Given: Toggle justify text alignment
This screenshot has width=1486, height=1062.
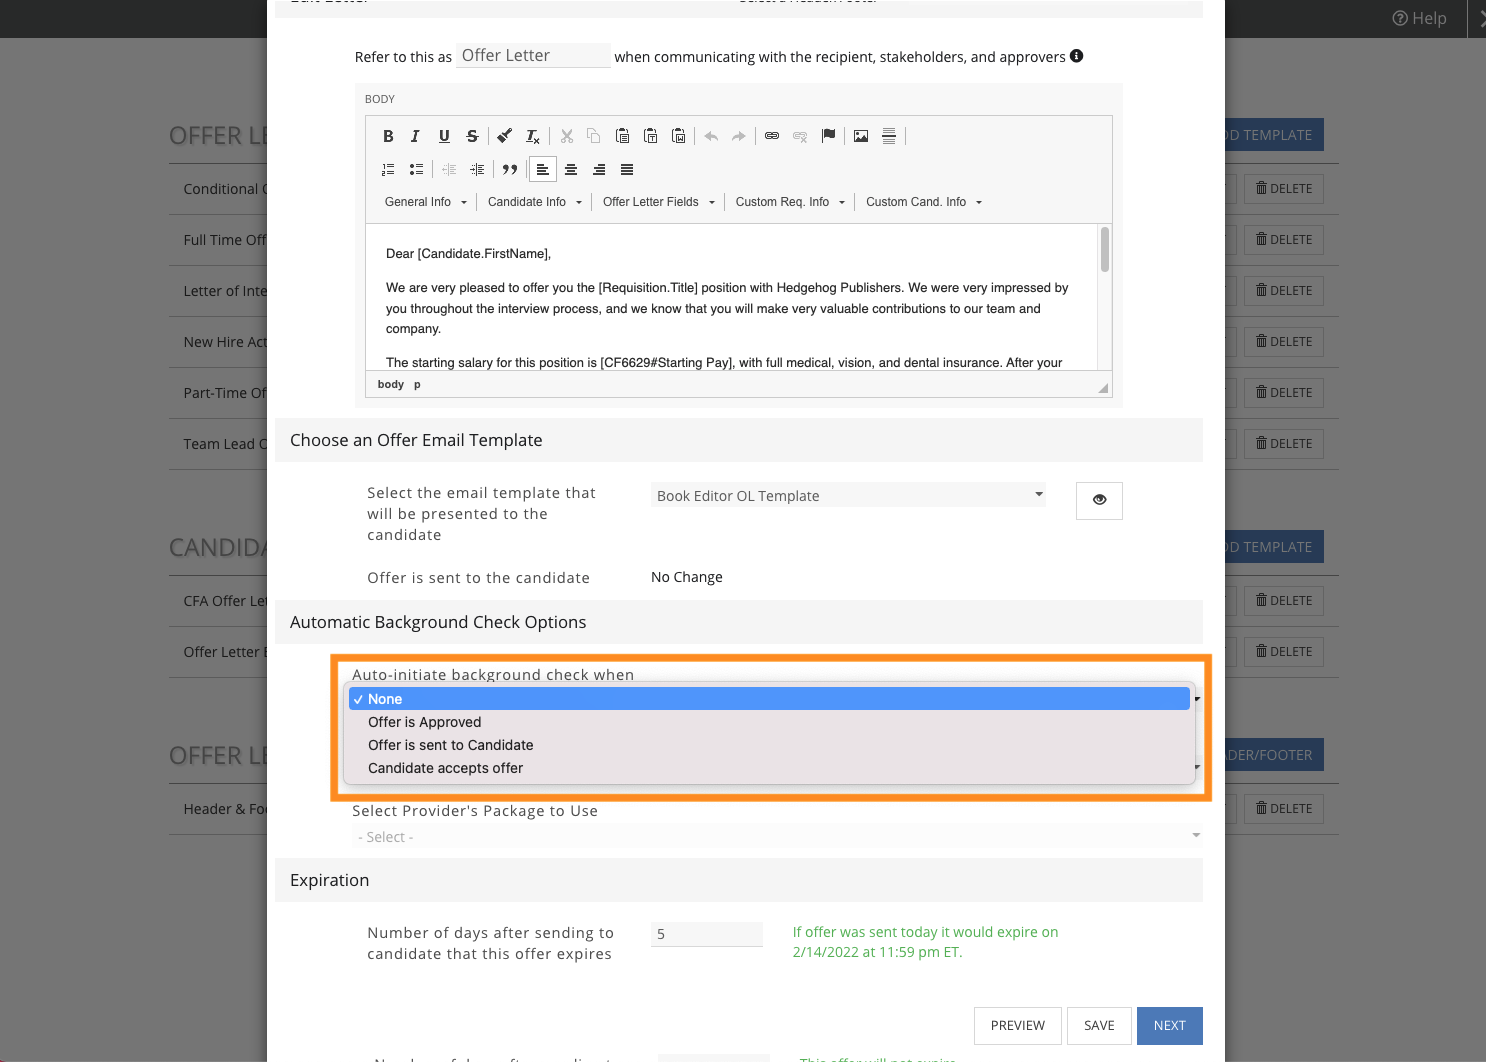Looking at the screenshot, I should [627, 170].
